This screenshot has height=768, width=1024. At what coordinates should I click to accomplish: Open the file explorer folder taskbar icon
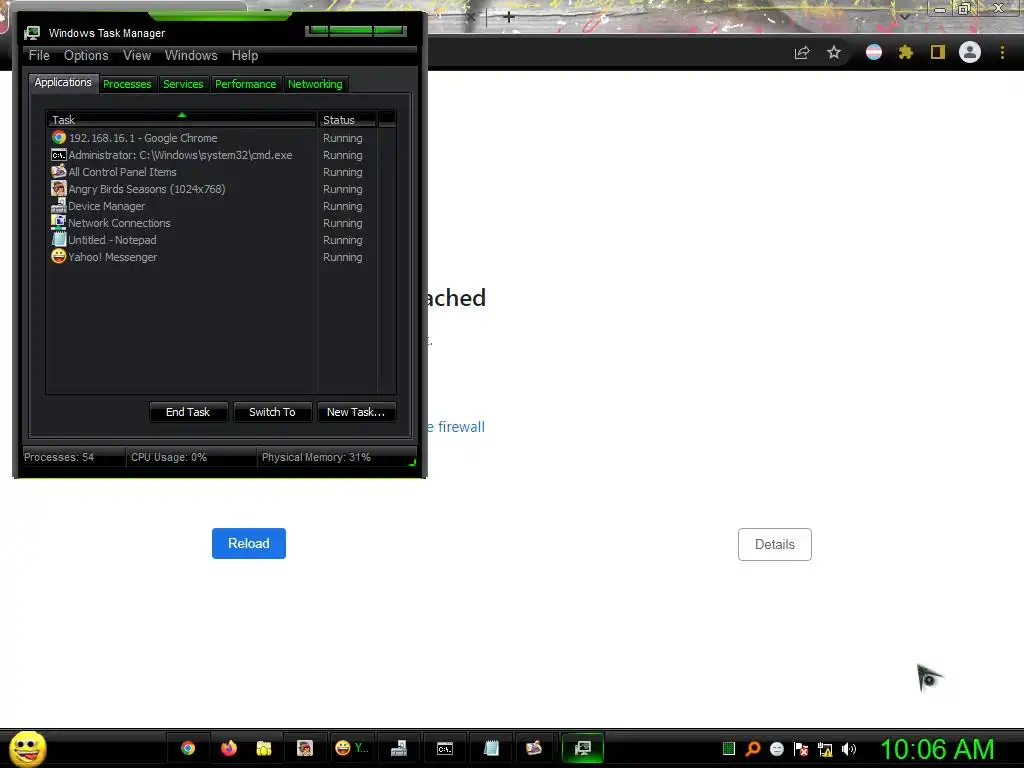point(264,748)
